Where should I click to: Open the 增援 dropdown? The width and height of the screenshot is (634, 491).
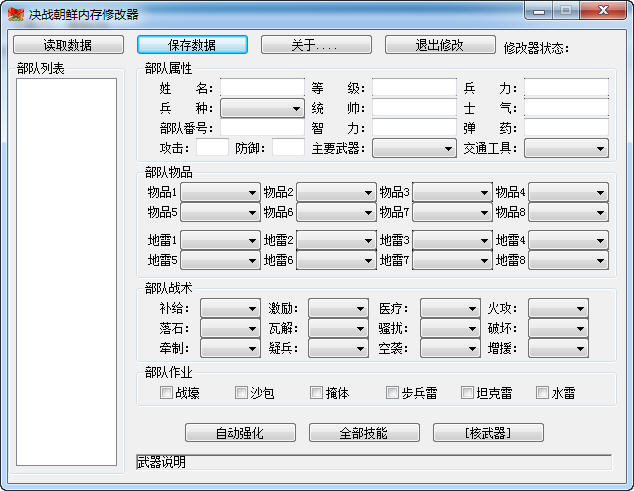(x=558, y=348)
